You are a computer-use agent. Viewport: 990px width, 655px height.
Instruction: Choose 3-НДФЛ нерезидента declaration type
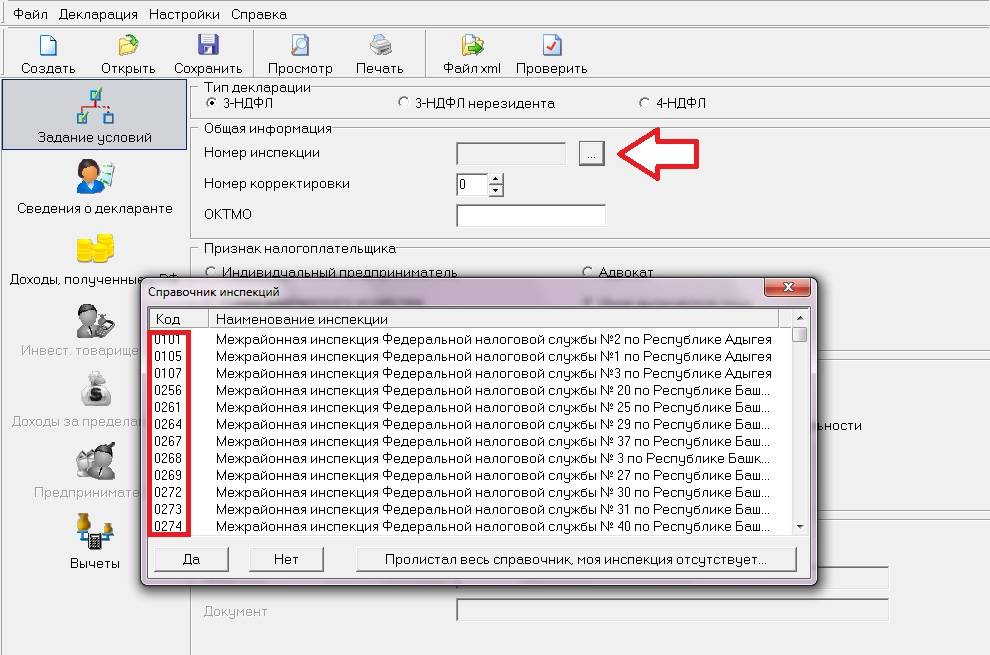[403, 103]
